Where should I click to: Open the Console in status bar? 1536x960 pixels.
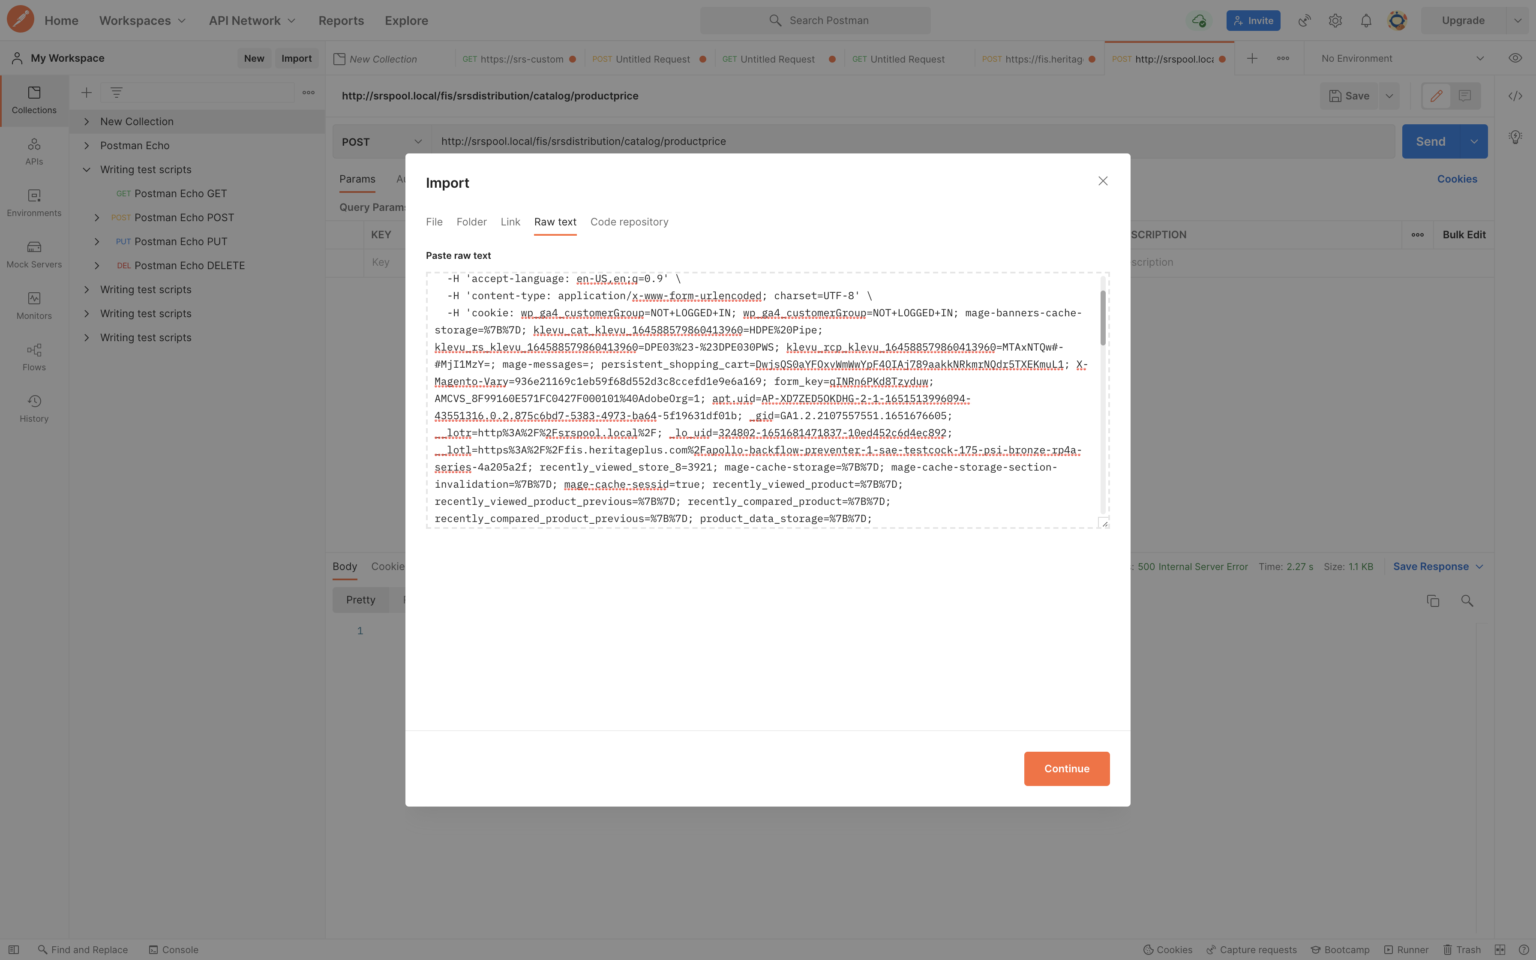click(173, 950)
